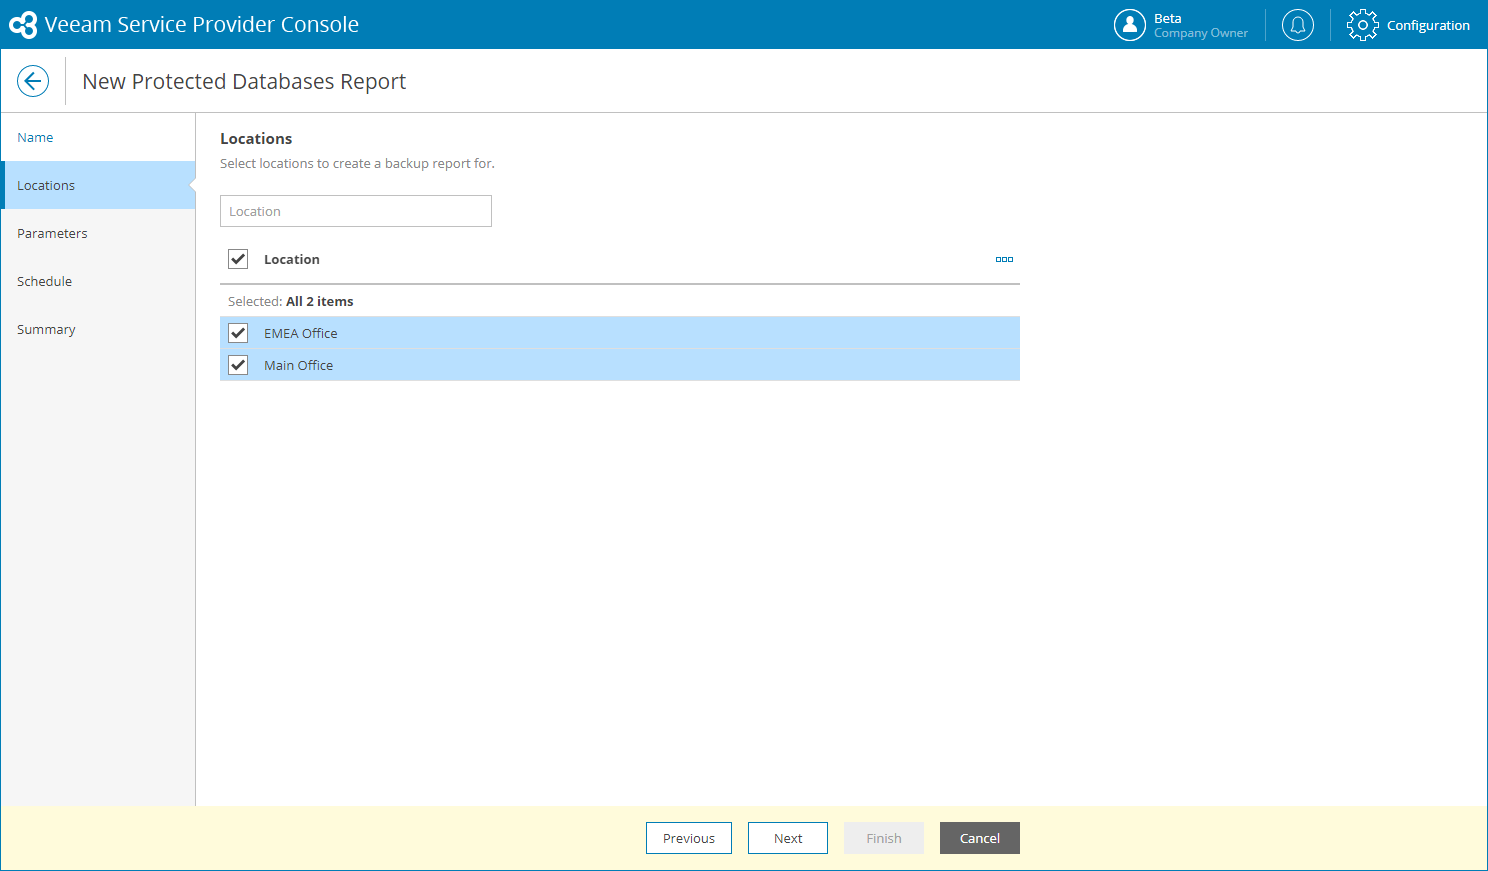
Task: Click the Veeam logo icon
Action: point(23,25)
